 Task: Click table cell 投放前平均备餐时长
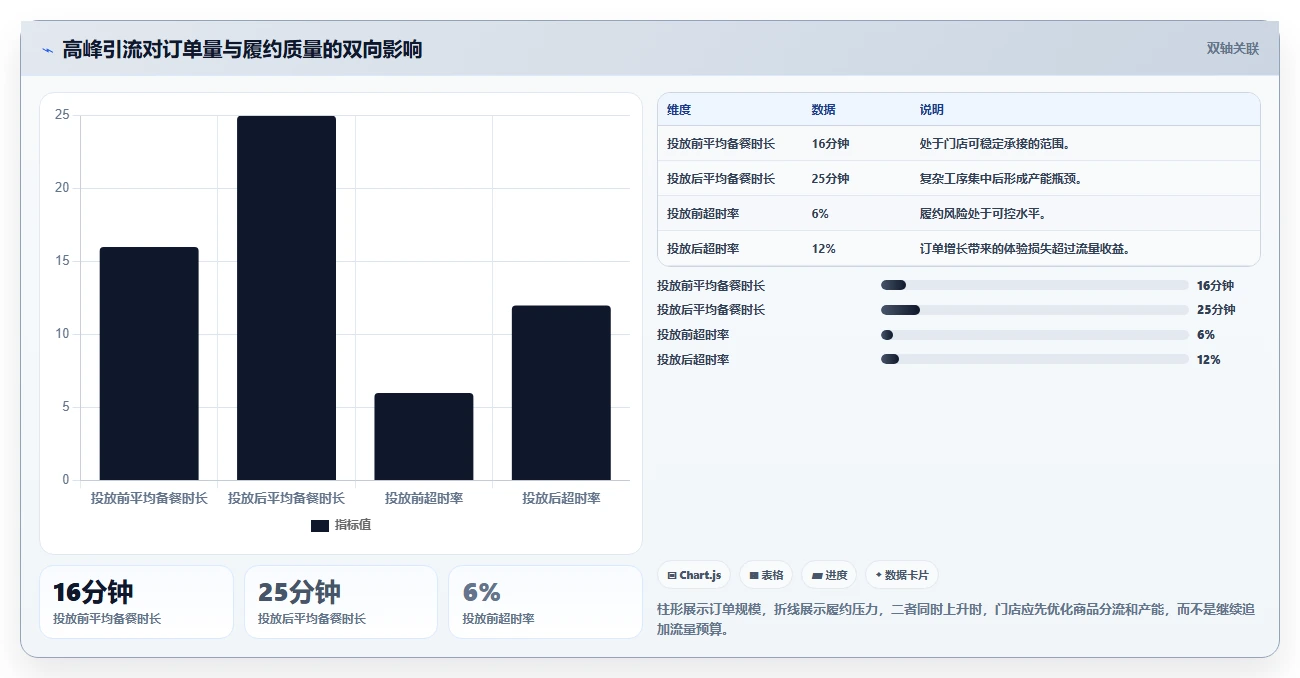721,144
